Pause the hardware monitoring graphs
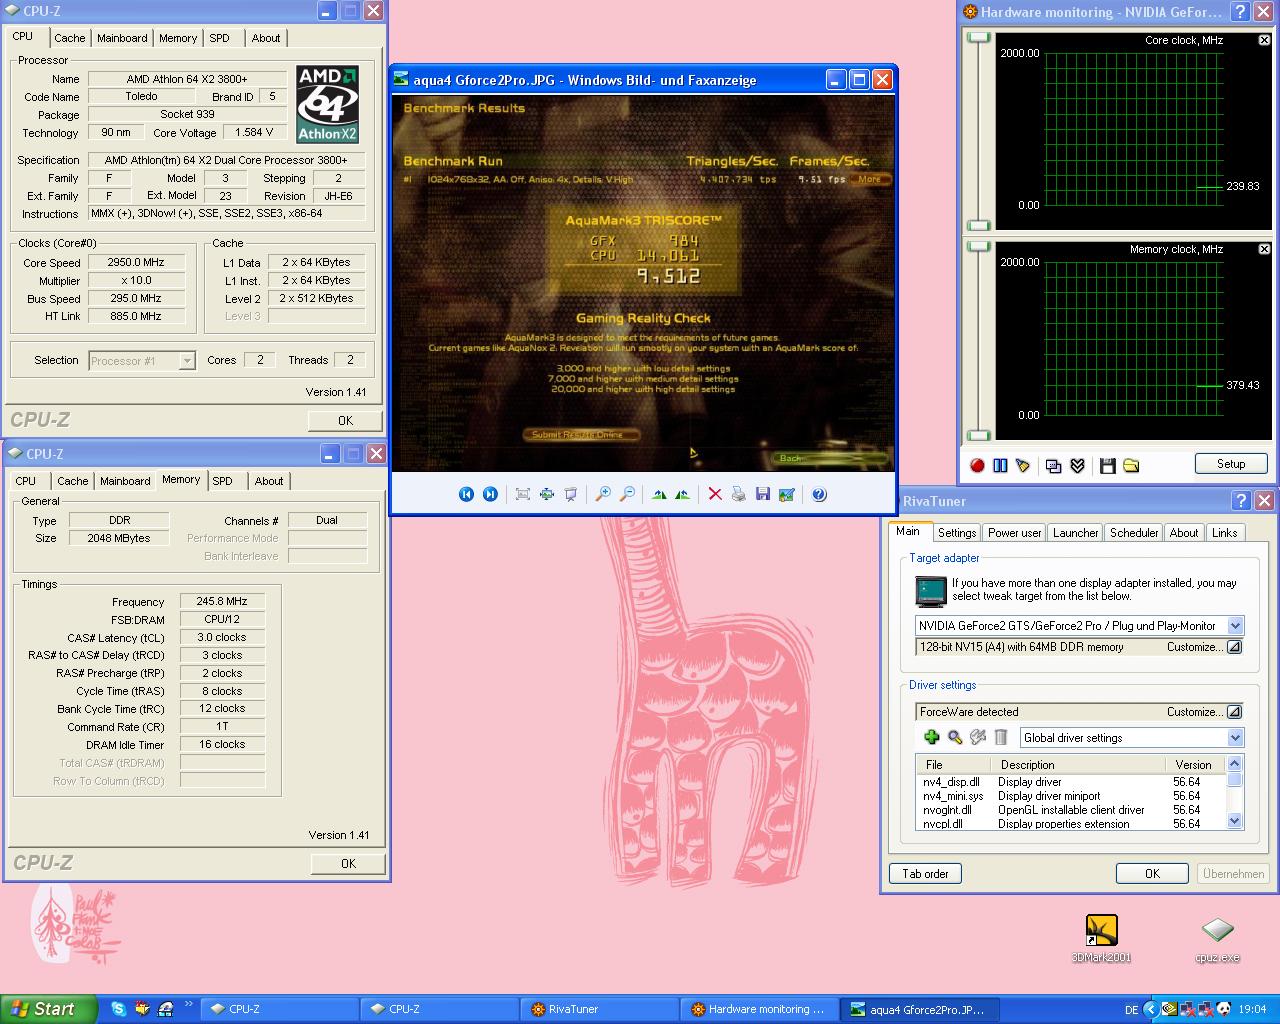 (1000, 465)
